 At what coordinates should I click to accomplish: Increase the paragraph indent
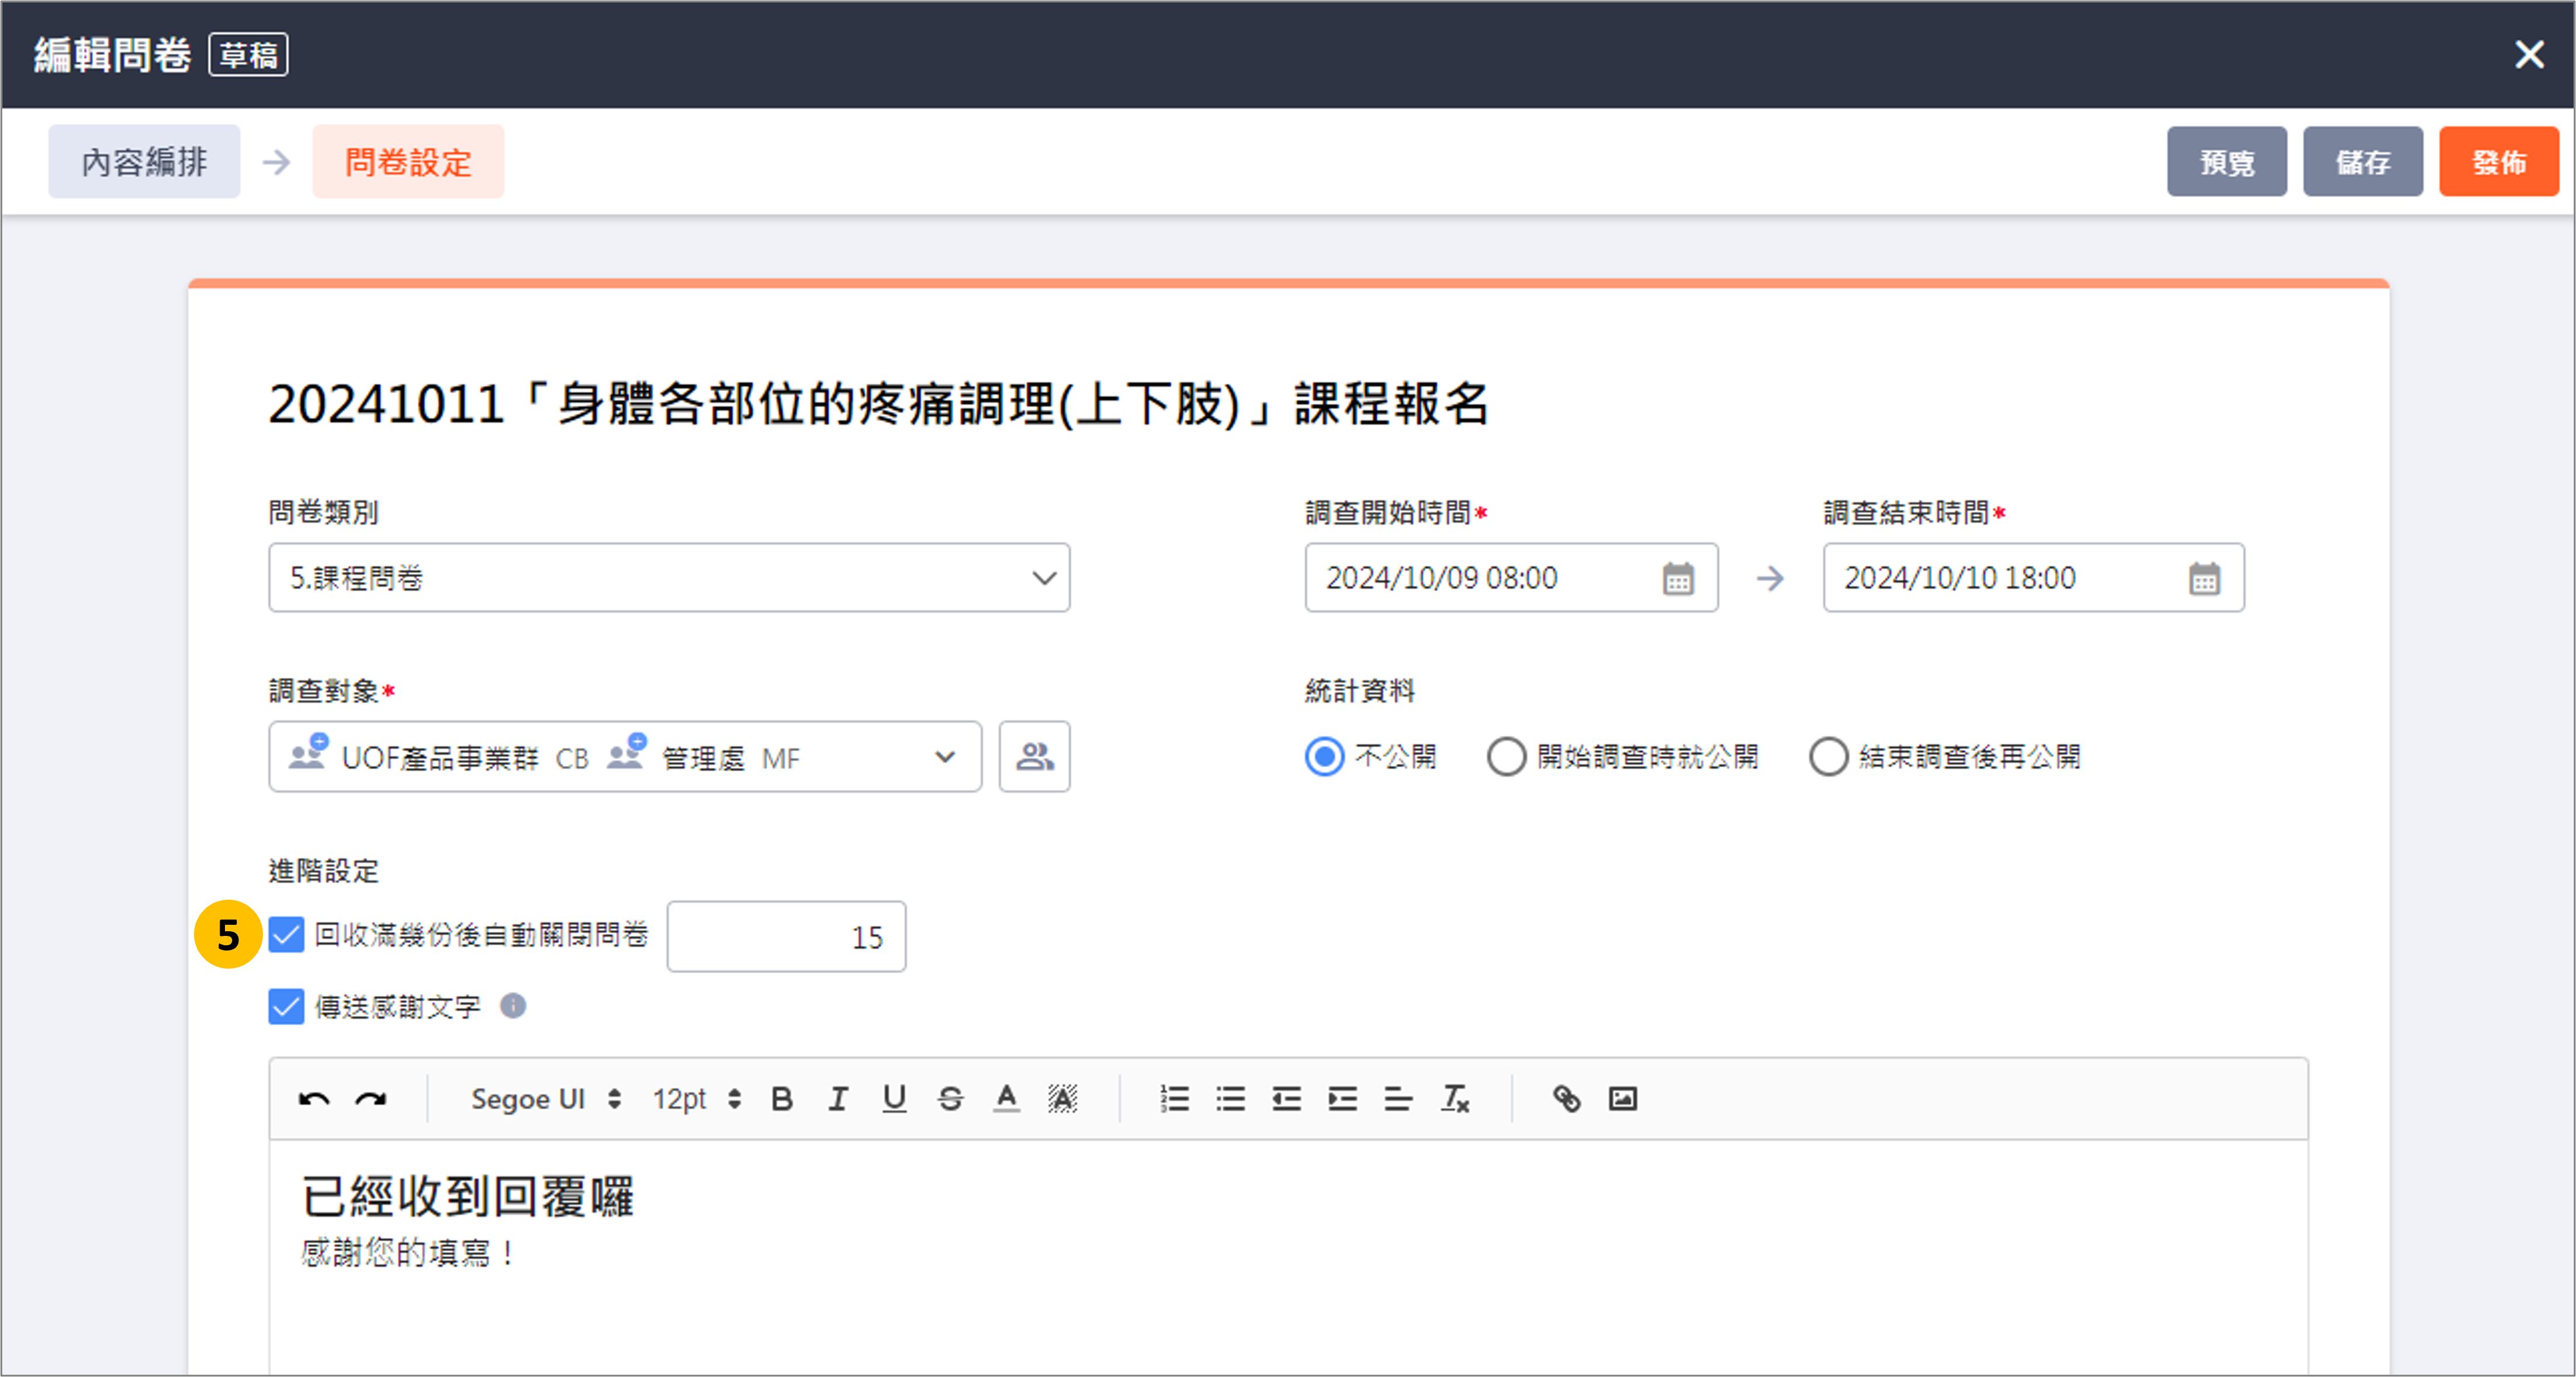tap(1342, 1099)
